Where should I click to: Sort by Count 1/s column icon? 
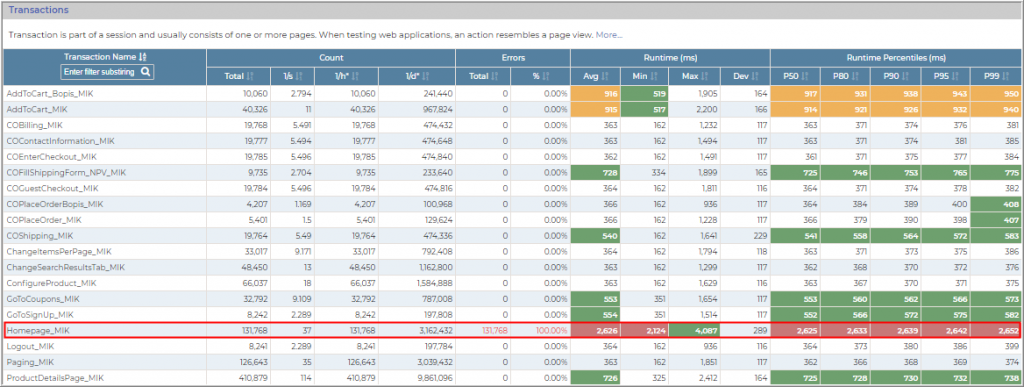pyautogui.click(x=298, y=76)
